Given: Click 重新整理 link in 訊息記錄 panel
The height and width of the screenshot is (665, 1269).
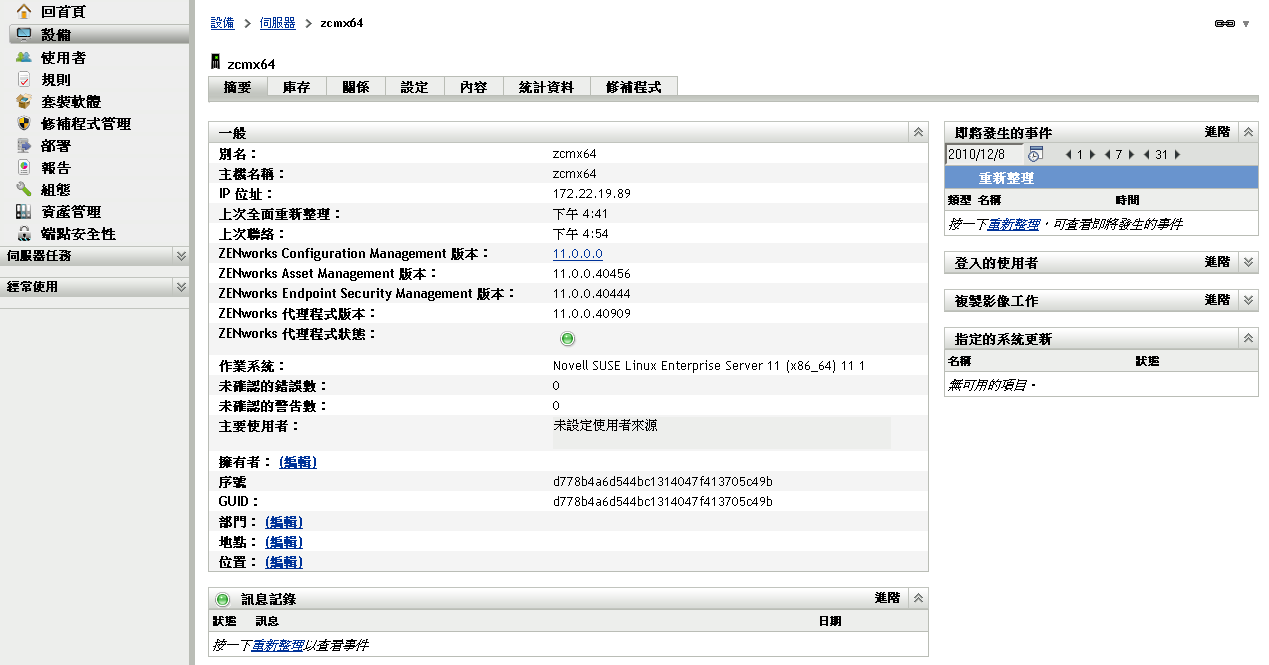Looking at the screenshot, I should pyautogui.click(x=277, y=646).
